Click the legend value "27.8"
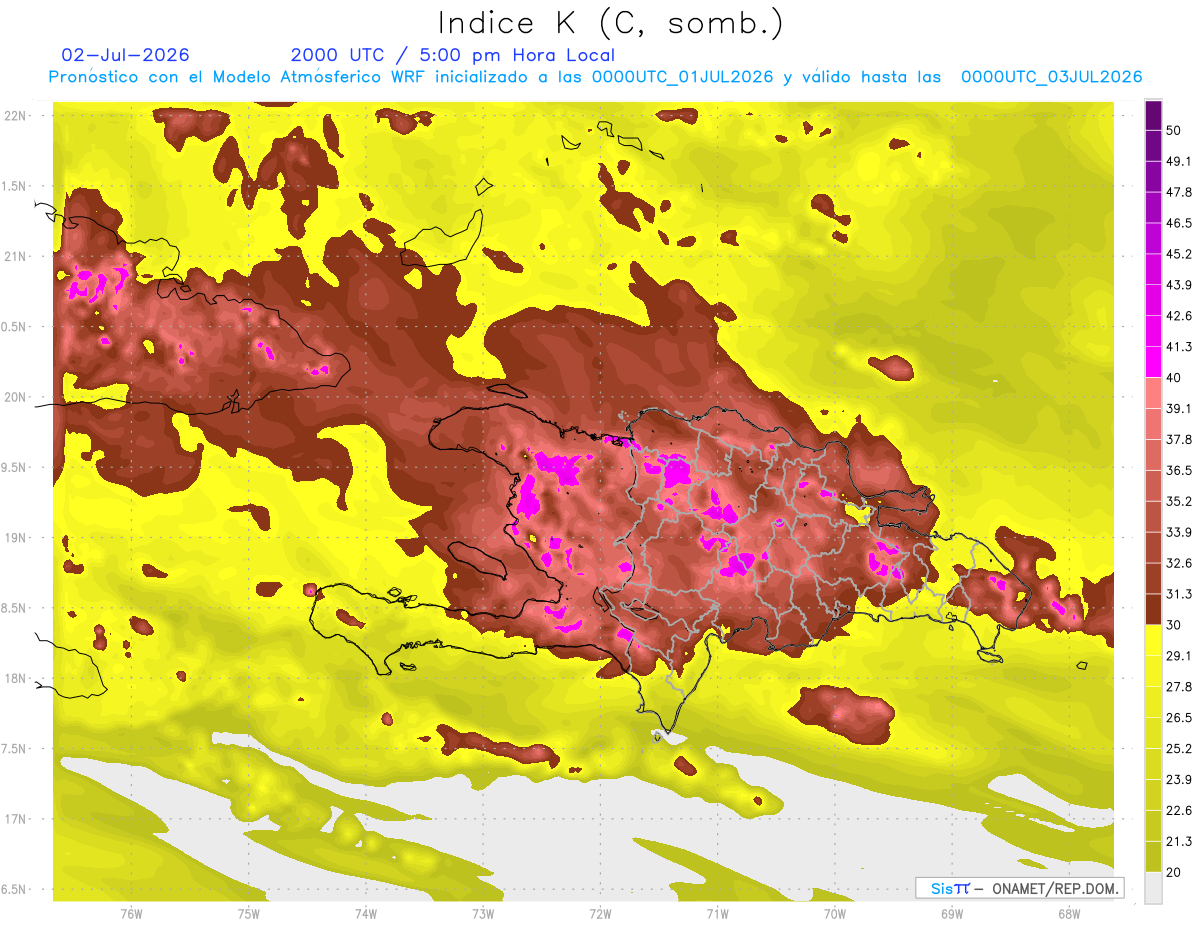 pyautogui.click(x=1179, y=687)
